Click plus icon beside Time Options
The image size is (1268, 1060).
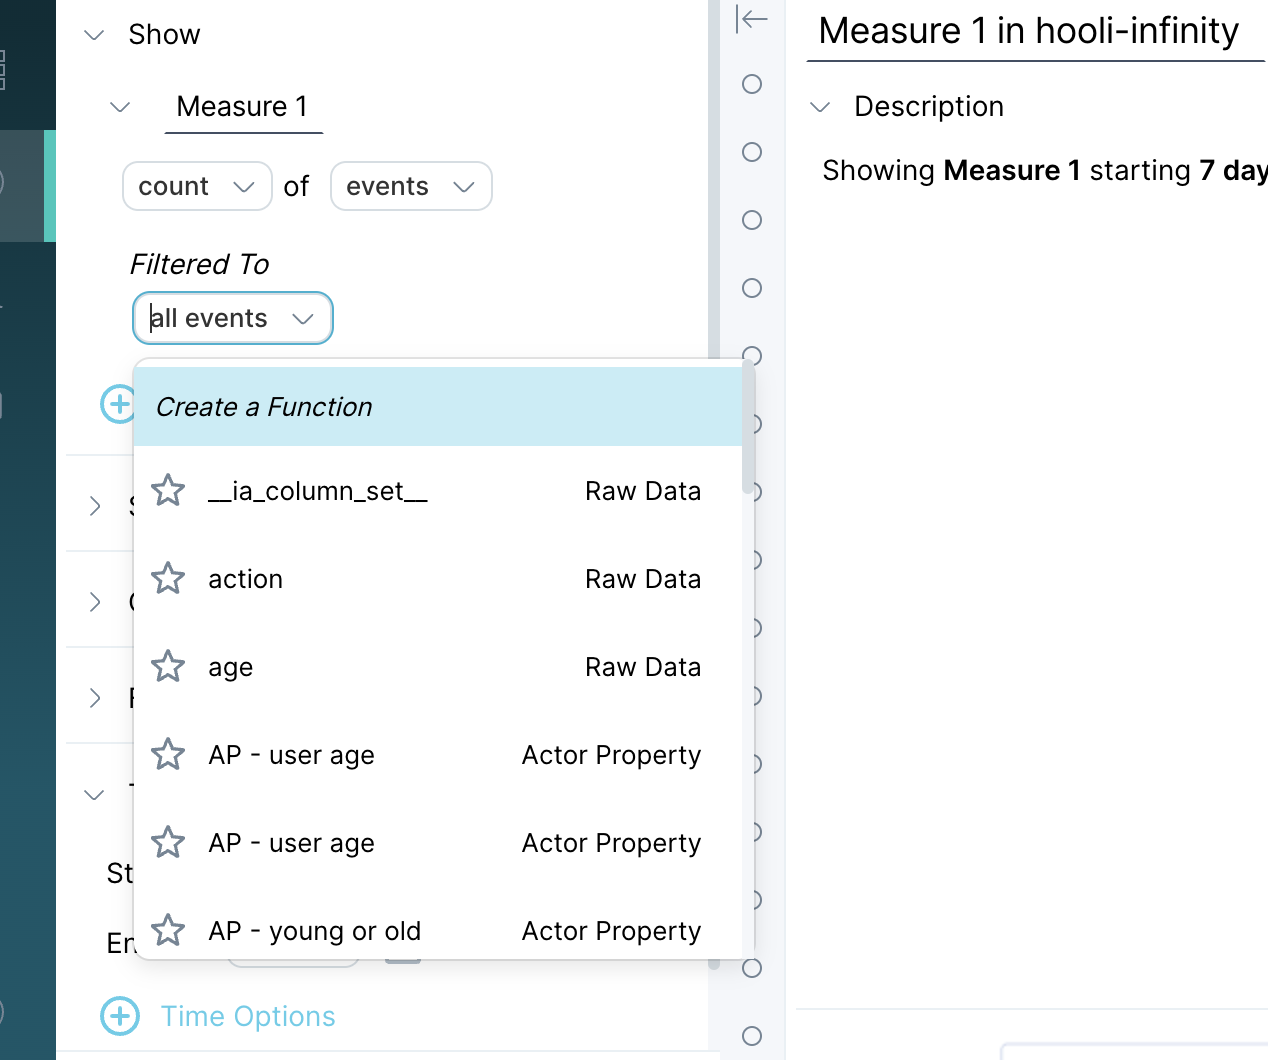120,1016
